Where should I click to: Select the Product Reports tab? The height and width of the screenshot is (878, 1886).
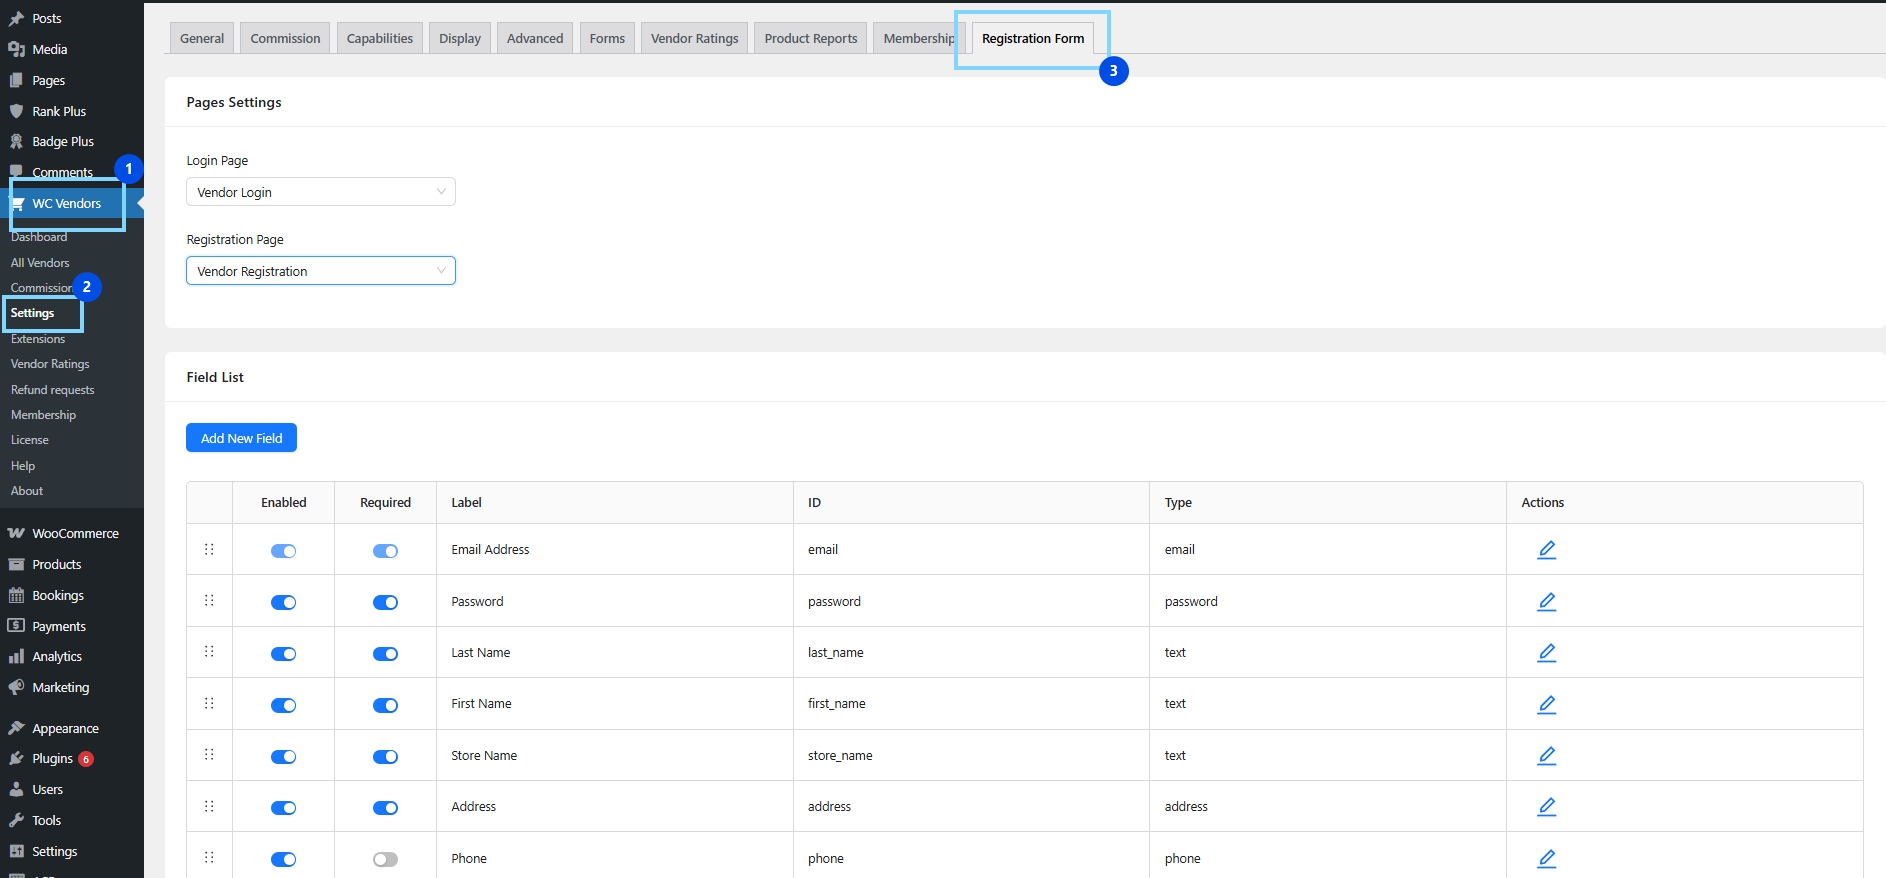click(810, 39)
